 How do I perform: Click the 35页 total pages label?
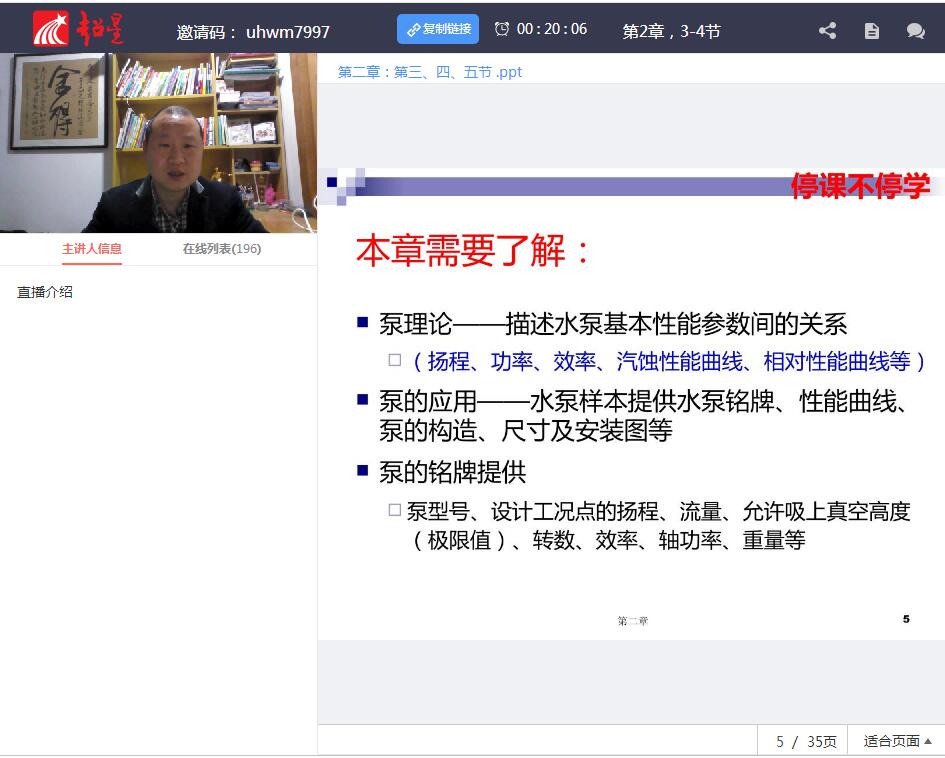pyautogui.click(x=821, y=742)
